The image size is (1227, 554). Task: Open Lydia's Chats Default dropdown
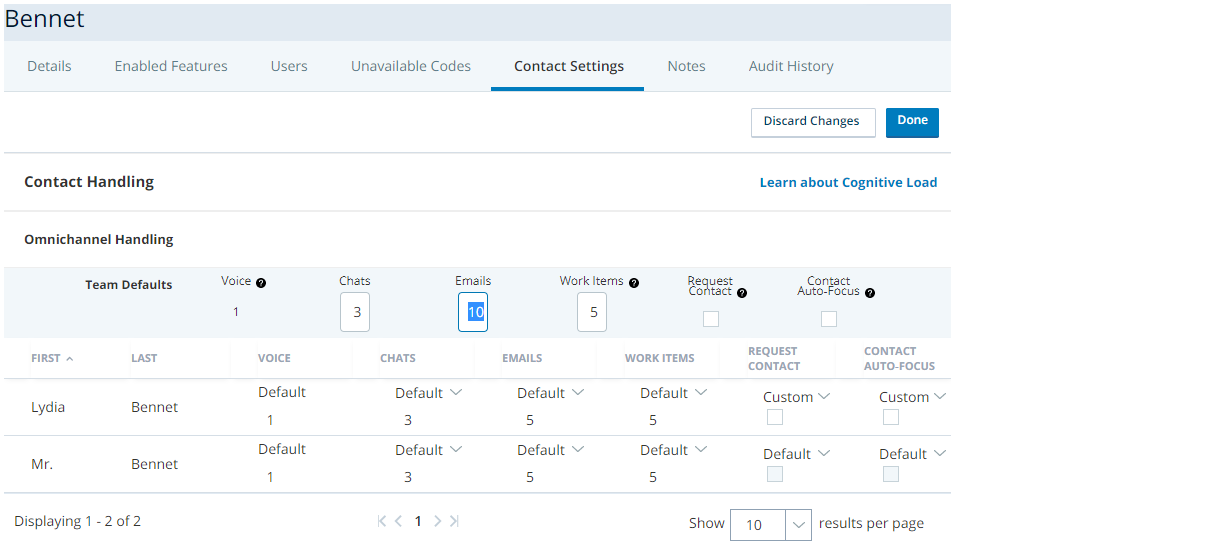coord(429,393)
